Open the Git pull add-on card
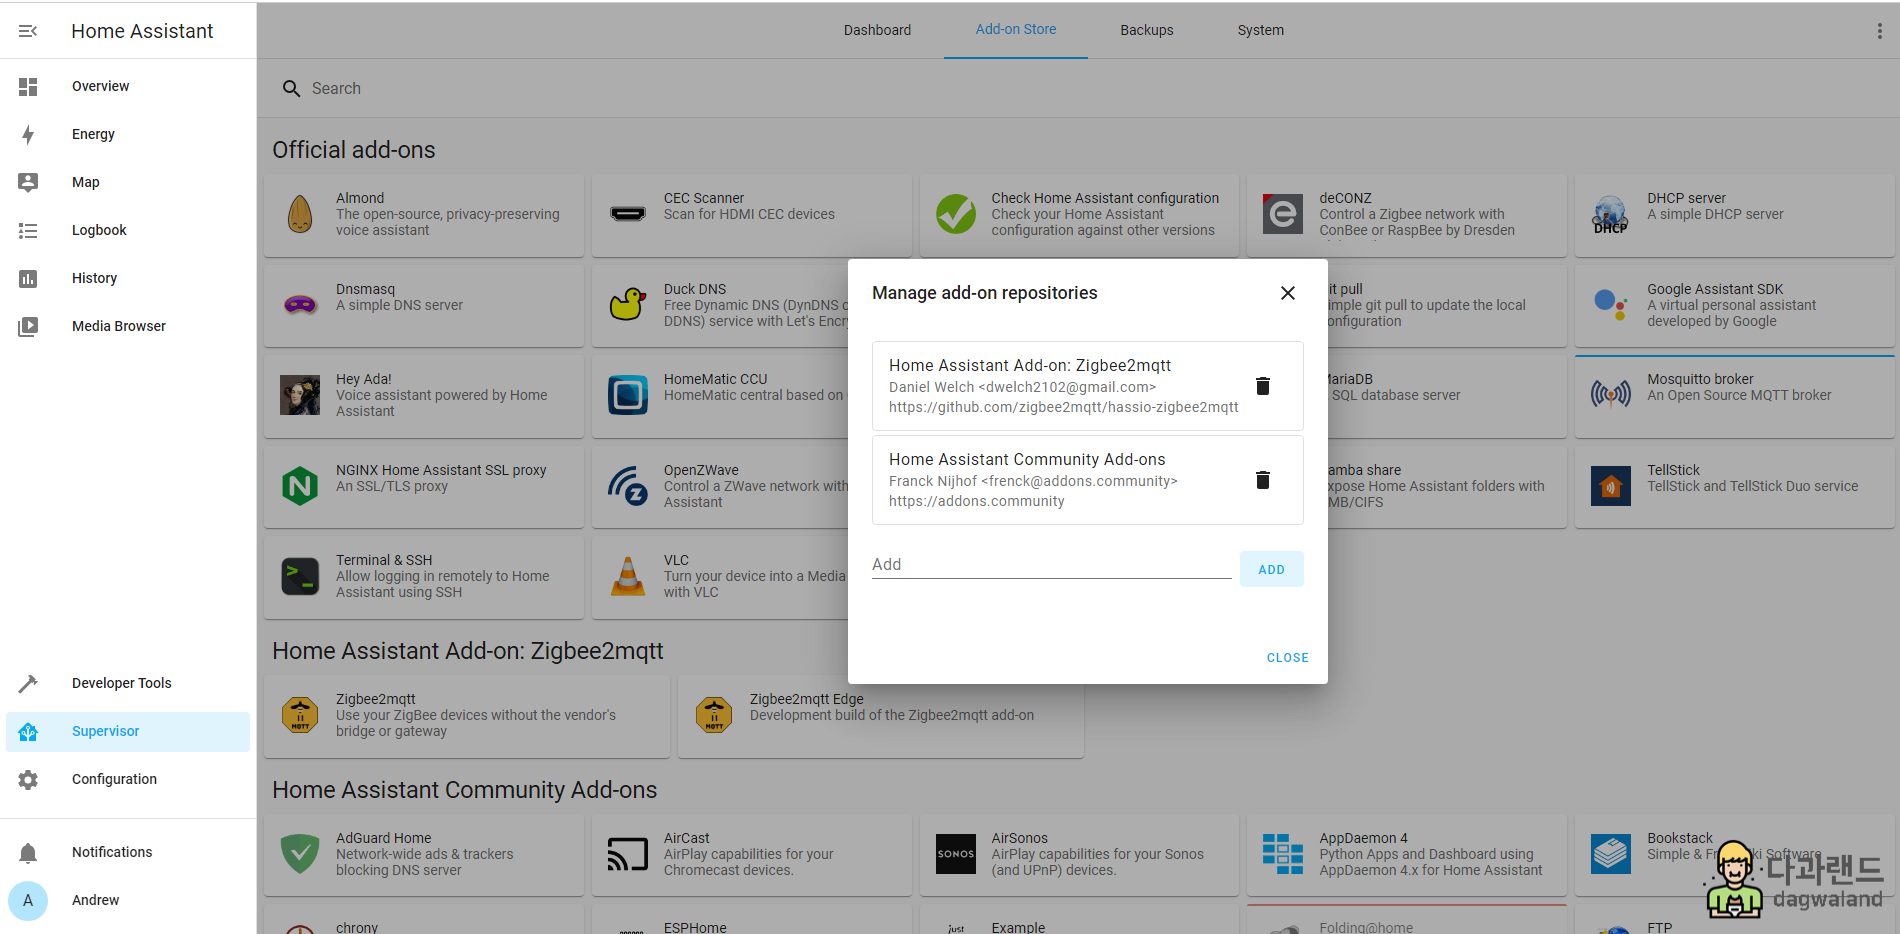This screenshot has height=934, width=1900. [x=1447, y=306]
